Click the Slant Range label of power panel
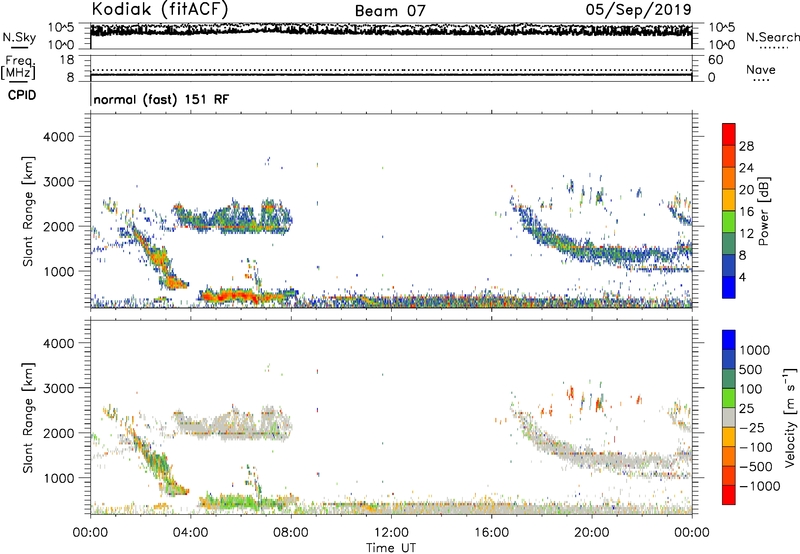800x554 pixels. 28,211
